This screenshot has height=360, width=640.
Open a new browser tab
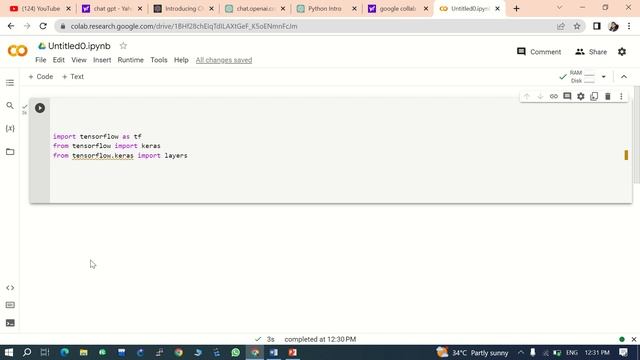pyautogui.click(x=516, y=9)
